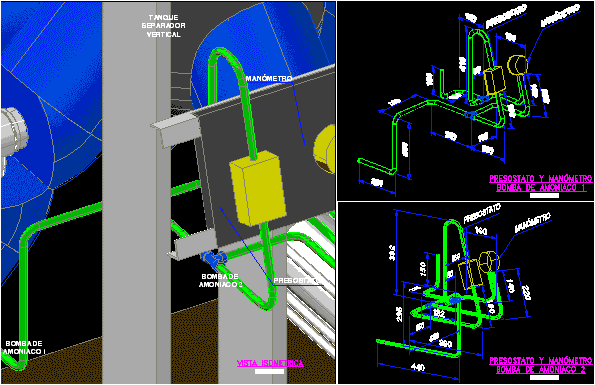Select the white scale bar under VISTA ISOMETRICA
This screenshot has width=595, height=385.
click(269, 372)
